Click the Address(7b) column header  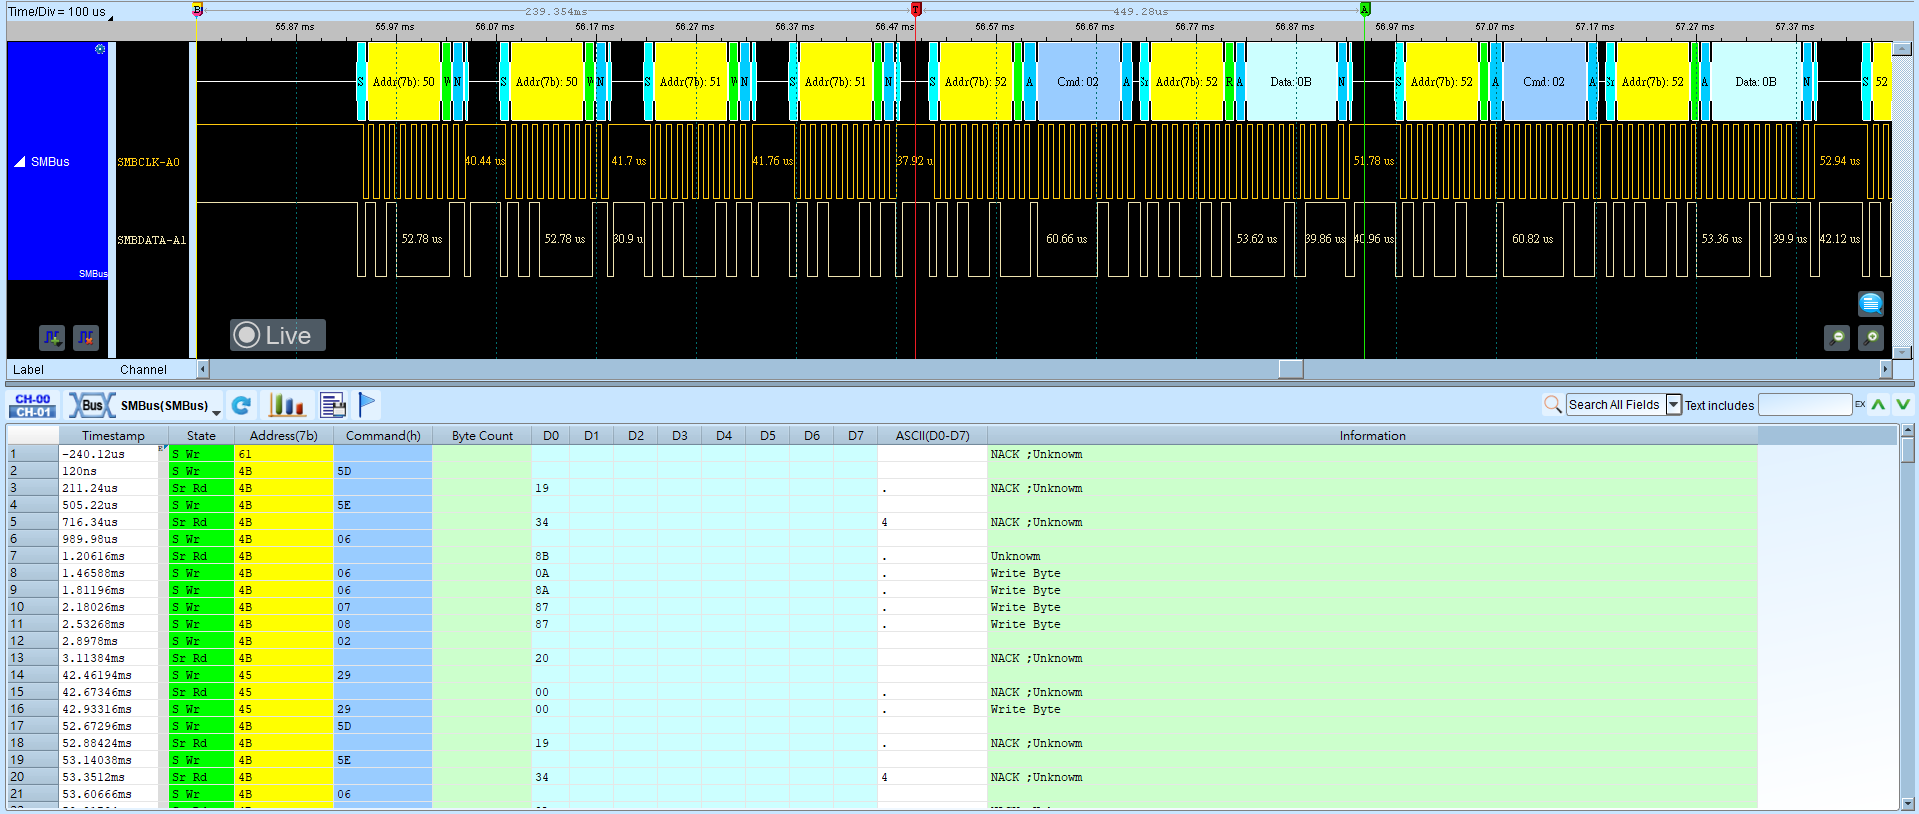click(x=284, y=435)
